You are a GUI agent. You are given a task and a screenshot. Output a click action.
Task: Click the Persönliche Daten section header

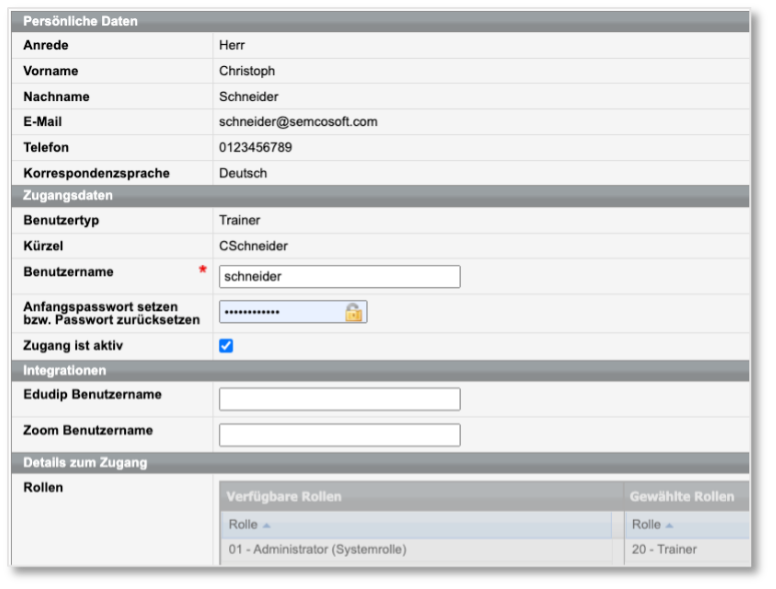(x=80, y=21)
